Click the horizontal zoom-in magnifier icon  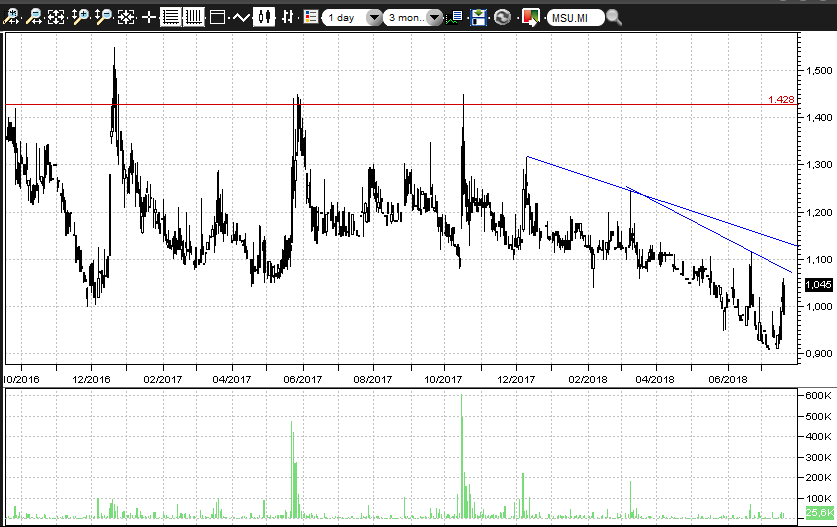point(11,17)
